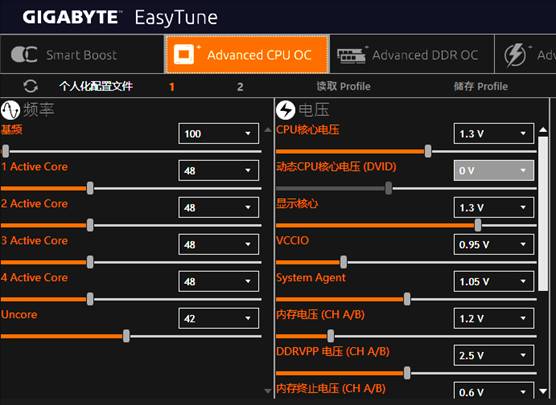The image size is (556, 405).
Task: Open the disabled DVID dropdown showing 0 V
Action: (494, 171)
